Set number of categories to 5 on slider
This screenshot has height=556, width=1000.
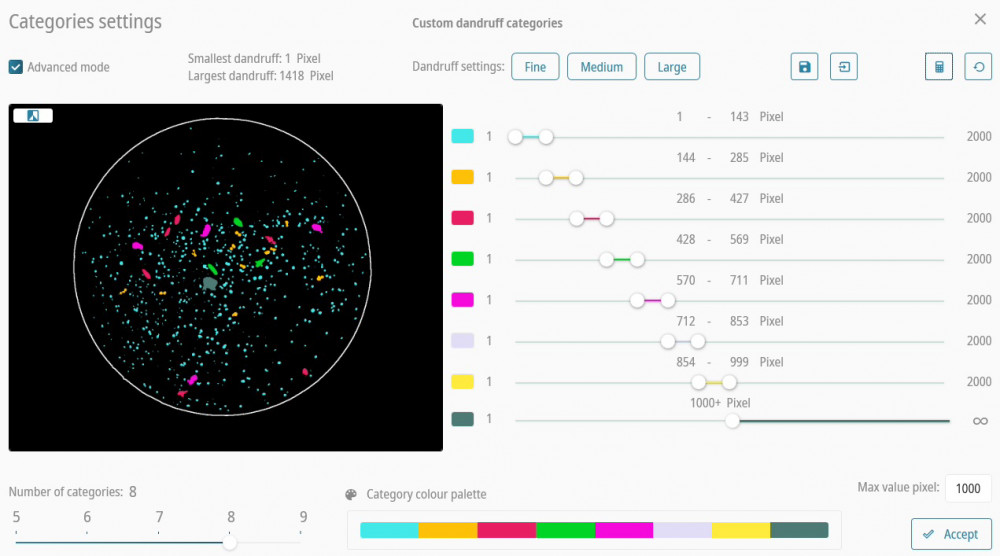pos(16,542)
